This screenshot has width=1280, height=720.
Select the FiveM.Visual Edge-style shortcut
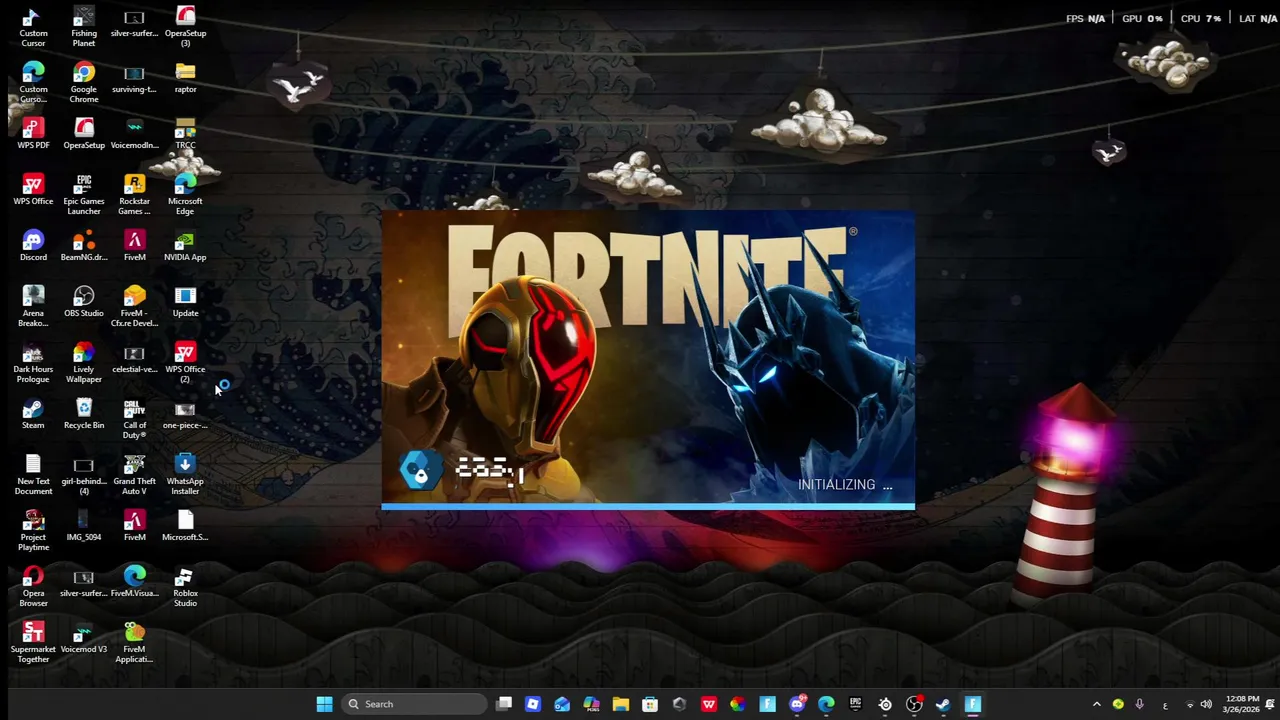[134, 582]
